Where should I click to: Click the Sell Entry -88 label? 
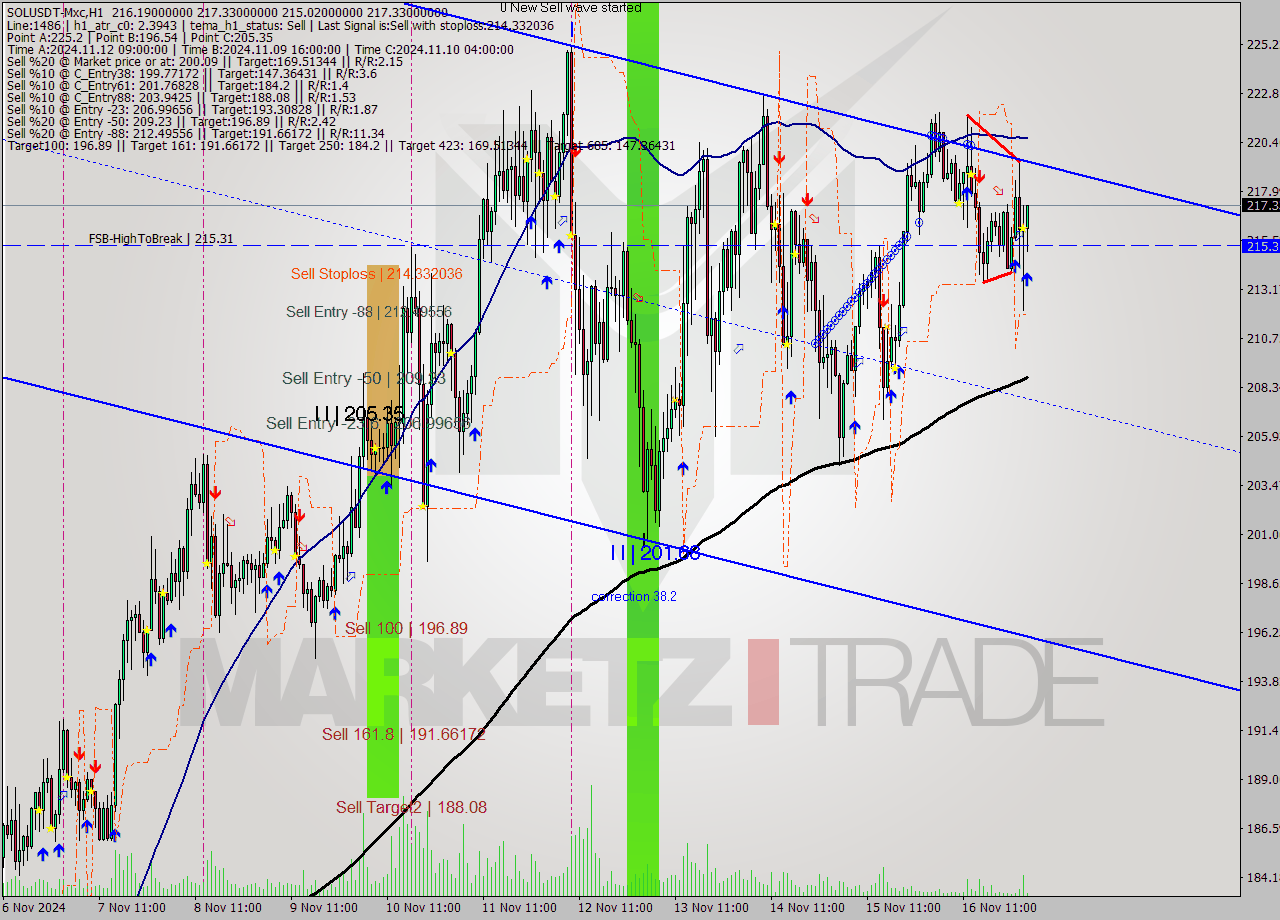(369, 311)
